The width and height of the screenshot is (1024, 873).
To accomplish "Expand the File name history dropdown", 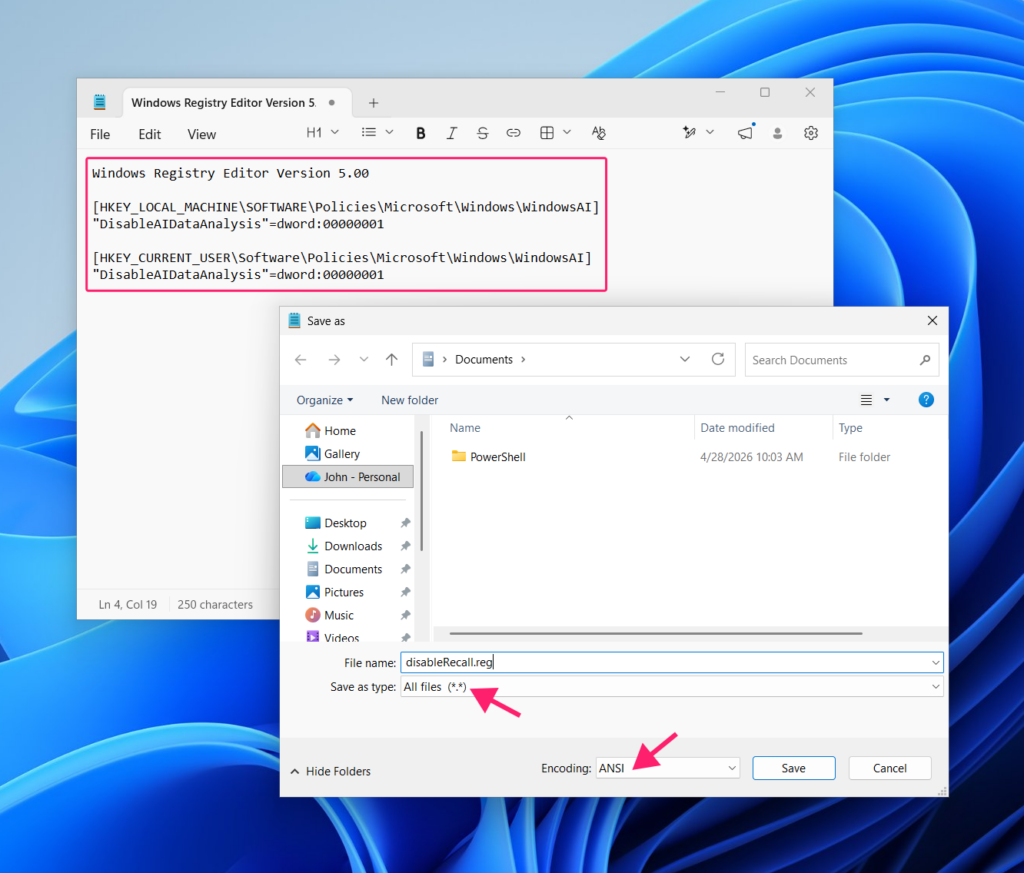I will (x=935, y=663).
